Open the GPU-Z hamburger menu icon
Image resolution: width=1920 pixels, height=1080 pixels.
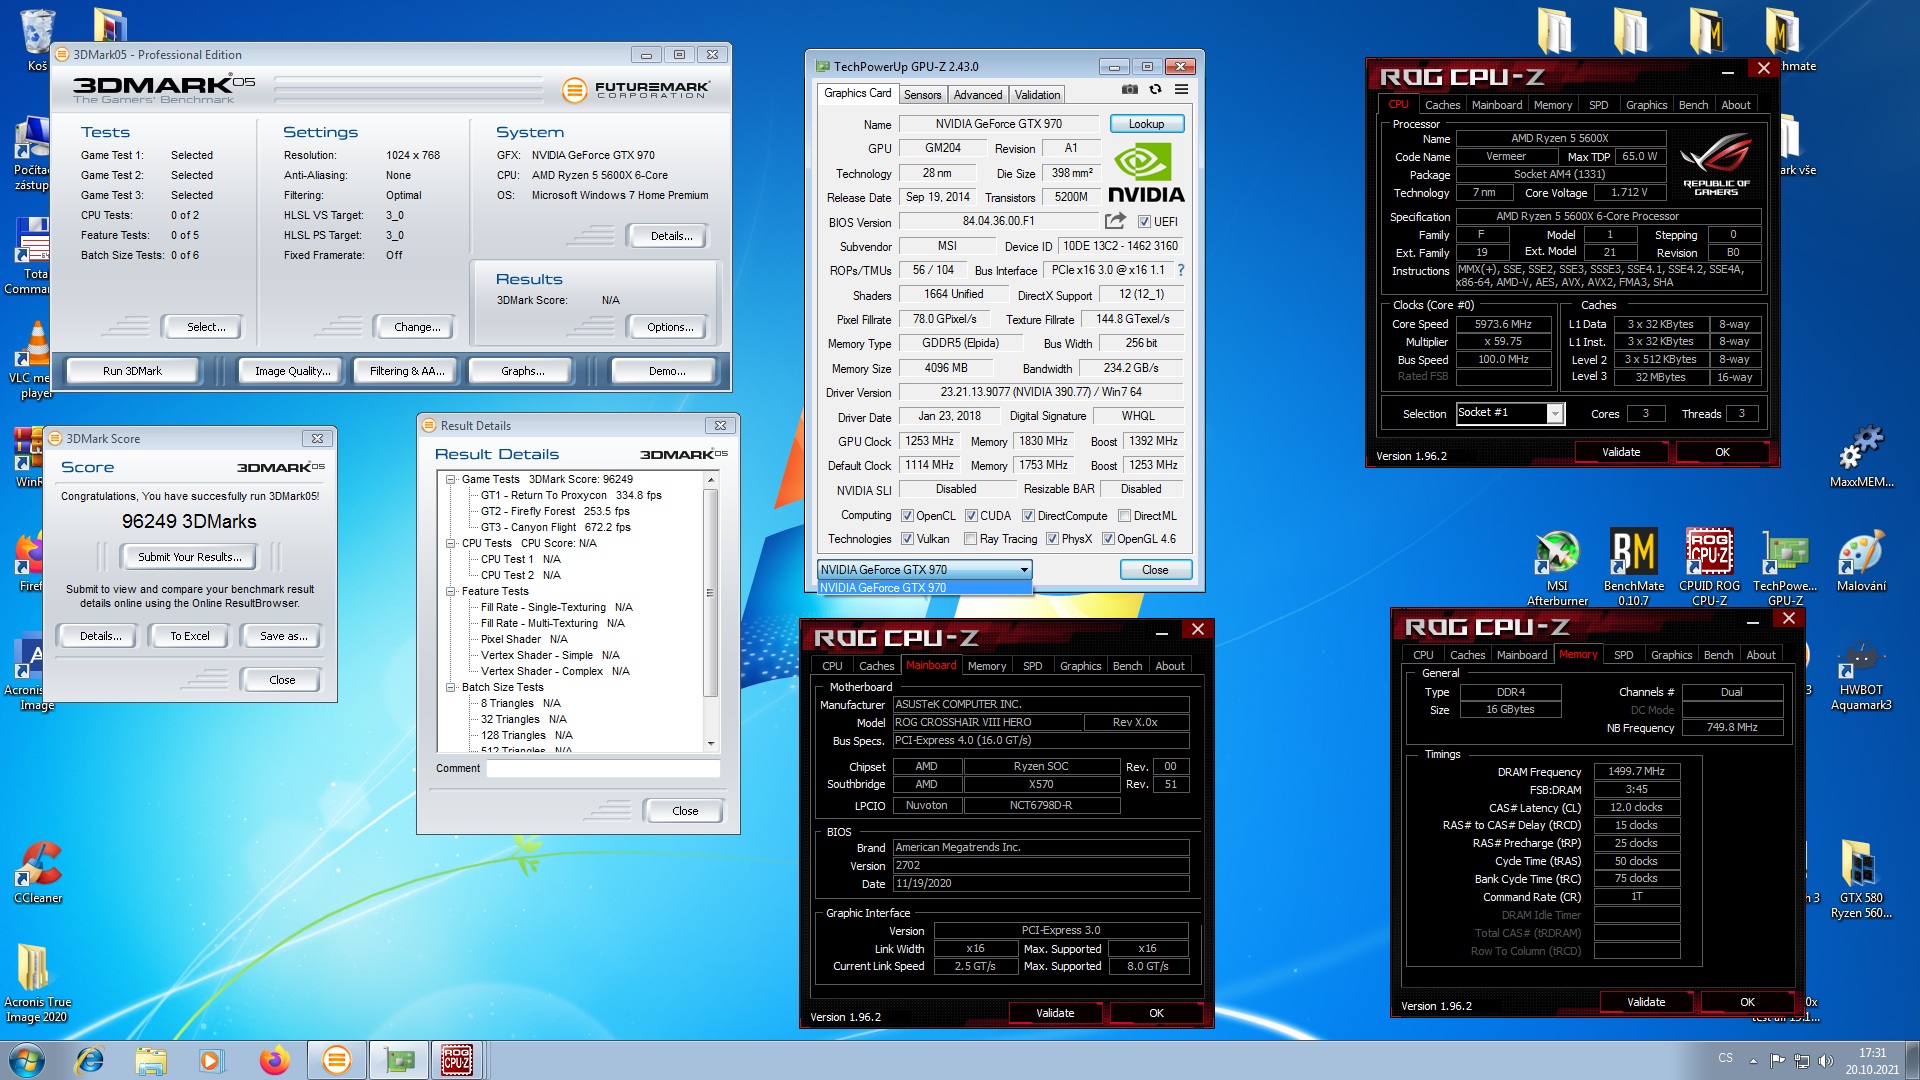tap(1181, 89)
